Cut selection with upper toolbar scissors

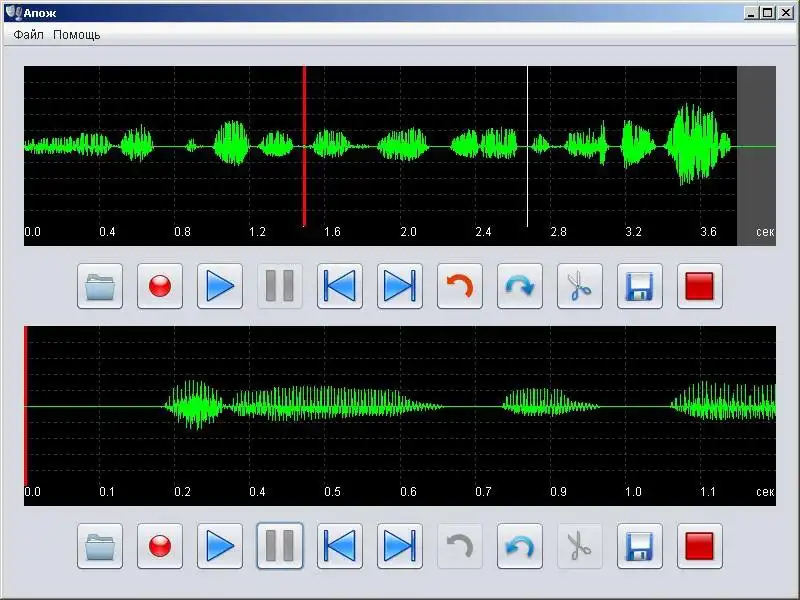[580, 286]
